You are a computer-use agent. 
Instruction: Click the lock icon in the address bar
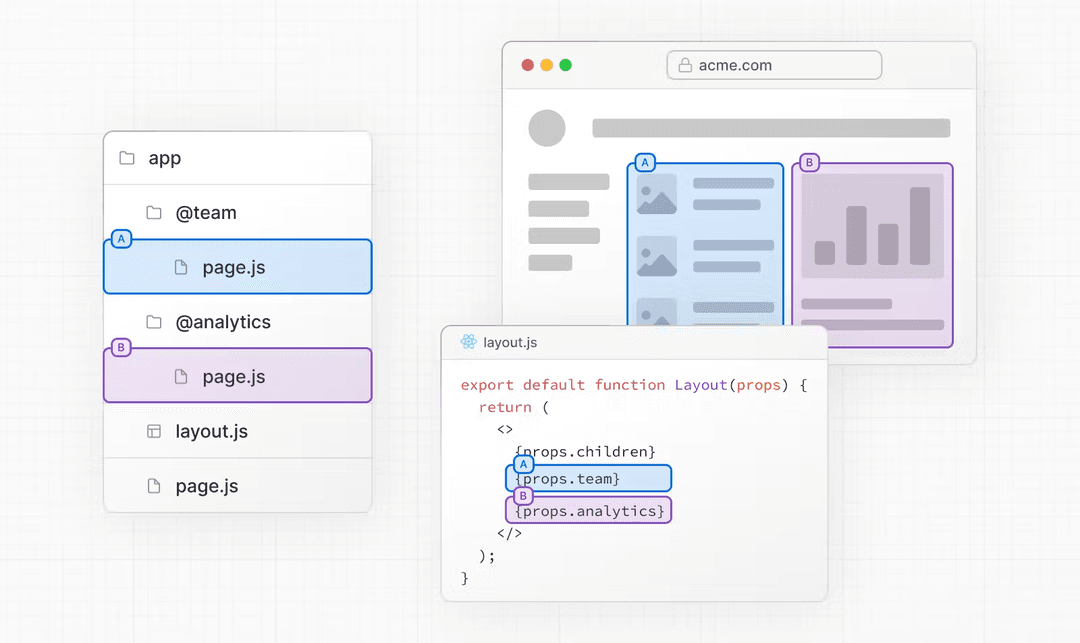pos(685,65)
